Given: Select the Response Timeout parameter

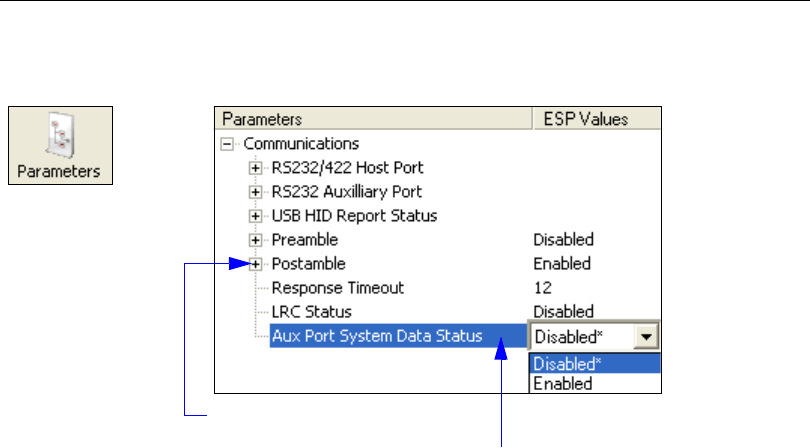Looking at the screenshot, I should (x=338, y=288).
